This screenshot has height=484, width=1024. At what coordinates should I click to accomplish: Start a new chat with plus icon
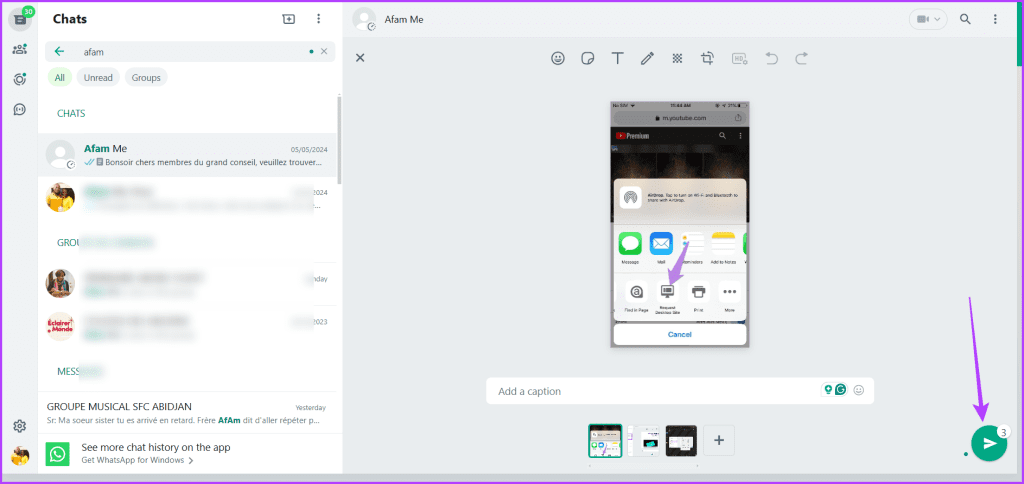tap(289, 19)
